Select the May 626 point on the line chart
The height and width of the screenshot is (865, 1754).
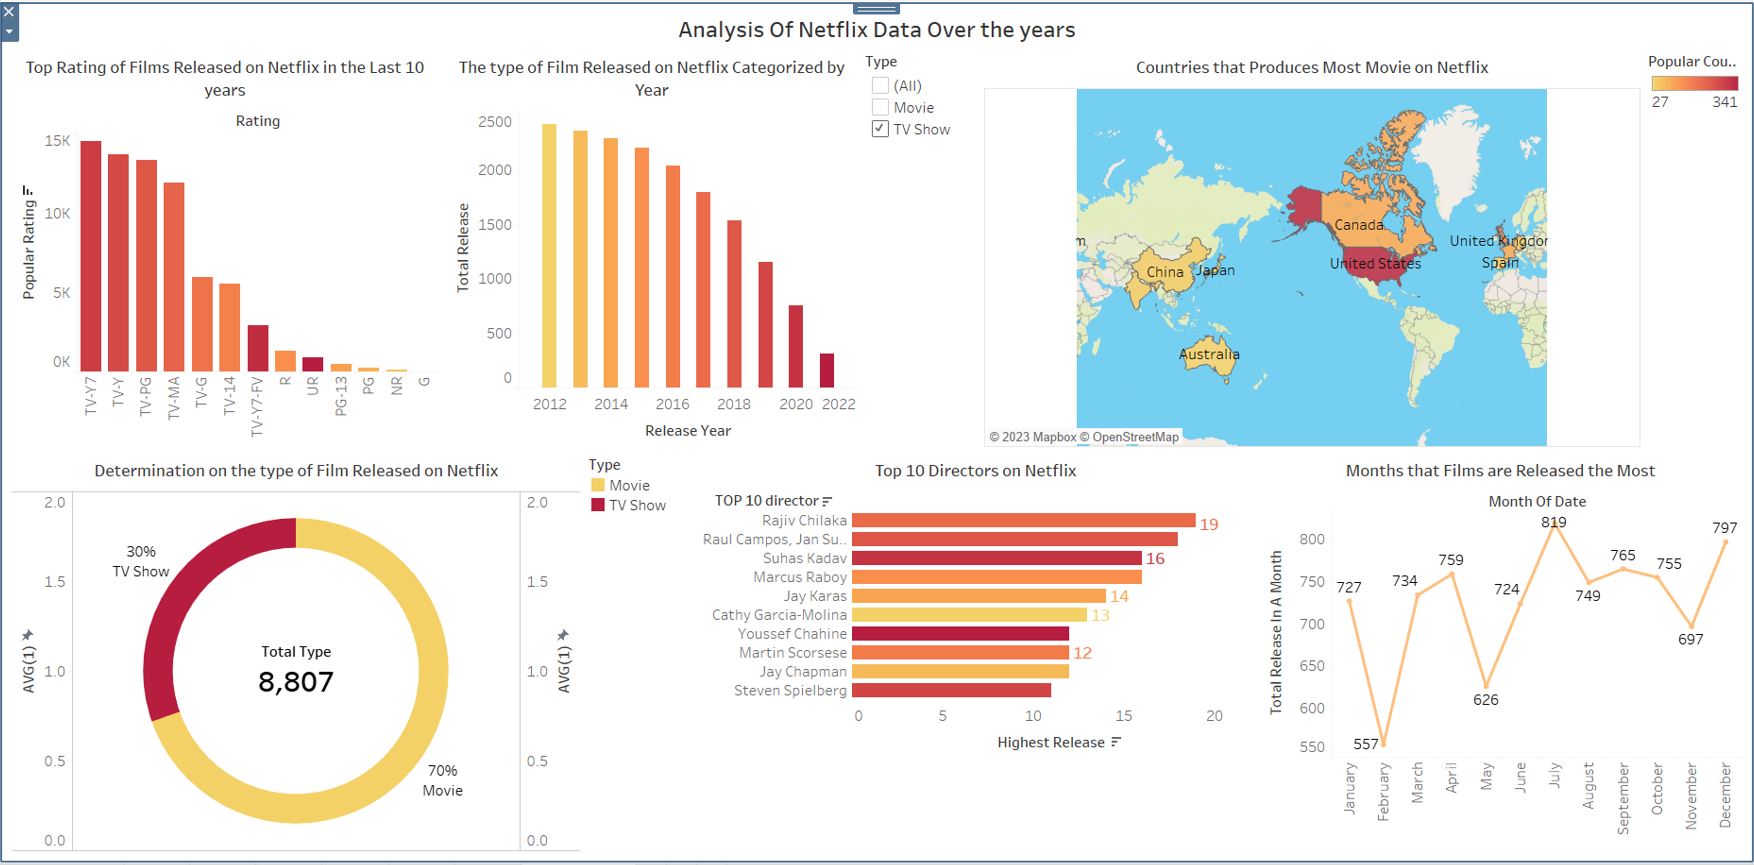pyautogui.click(x=1486, y=685)
